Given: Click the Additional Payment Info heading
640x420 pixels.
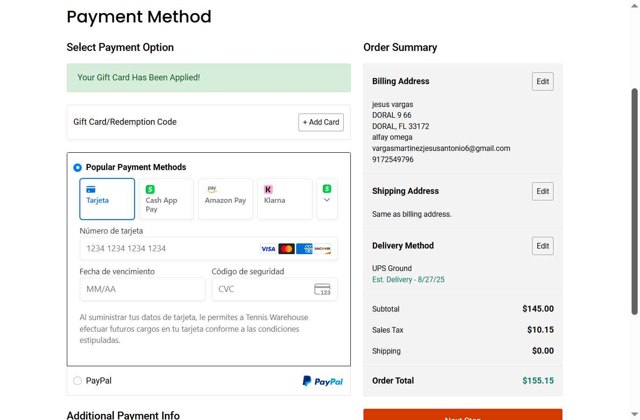Looking at the screenshot, I should click(123, 415).
